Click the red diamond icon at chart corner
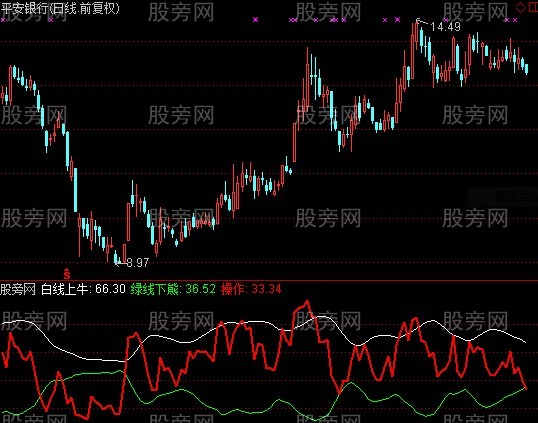The image size is (538, 423). pos(521,7)
